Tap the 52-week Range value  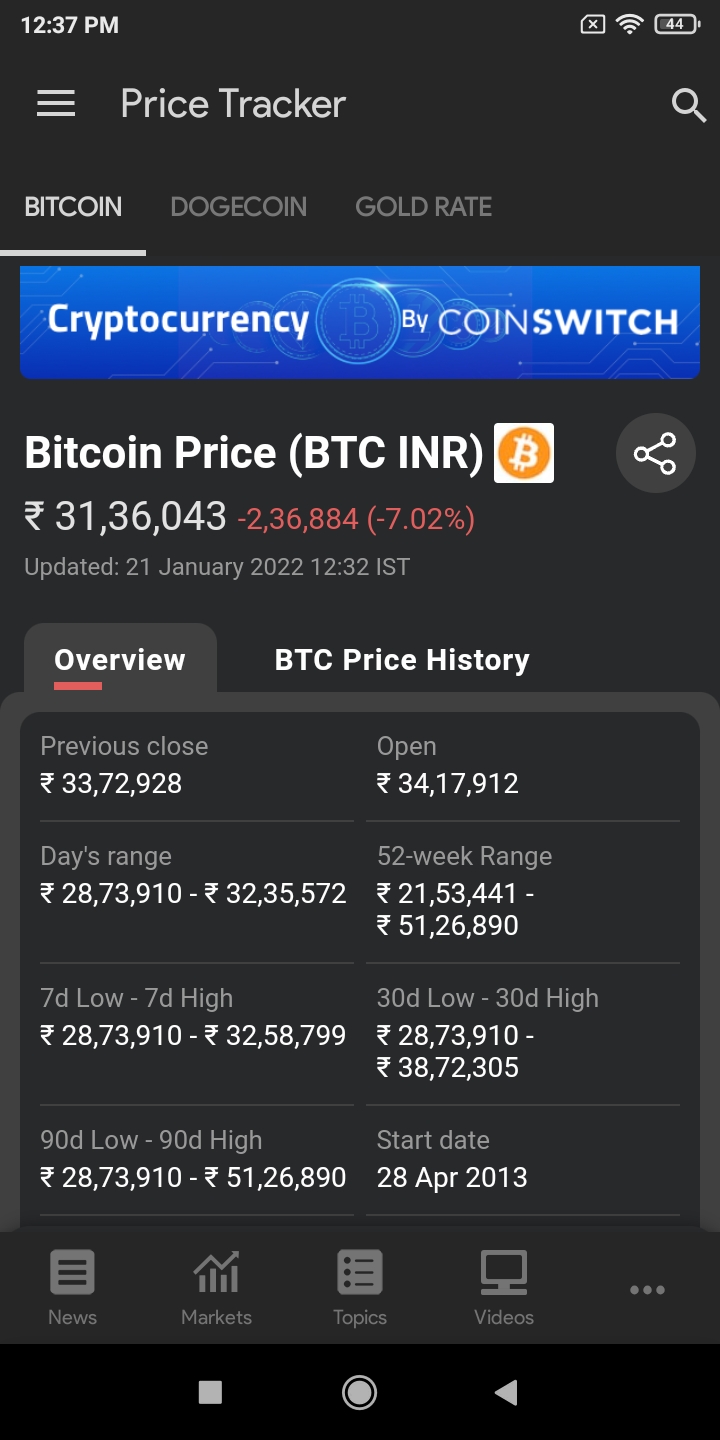pyautogui.click(x=455, y=909)
